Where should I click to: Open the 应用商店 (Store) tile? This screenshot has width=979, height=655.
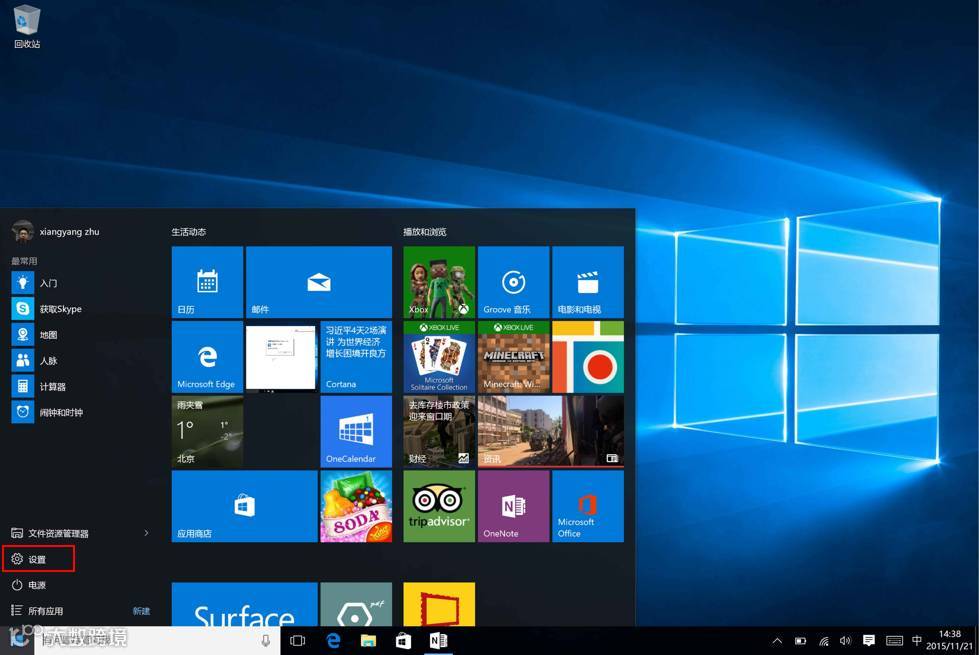[x=245, y=506]
